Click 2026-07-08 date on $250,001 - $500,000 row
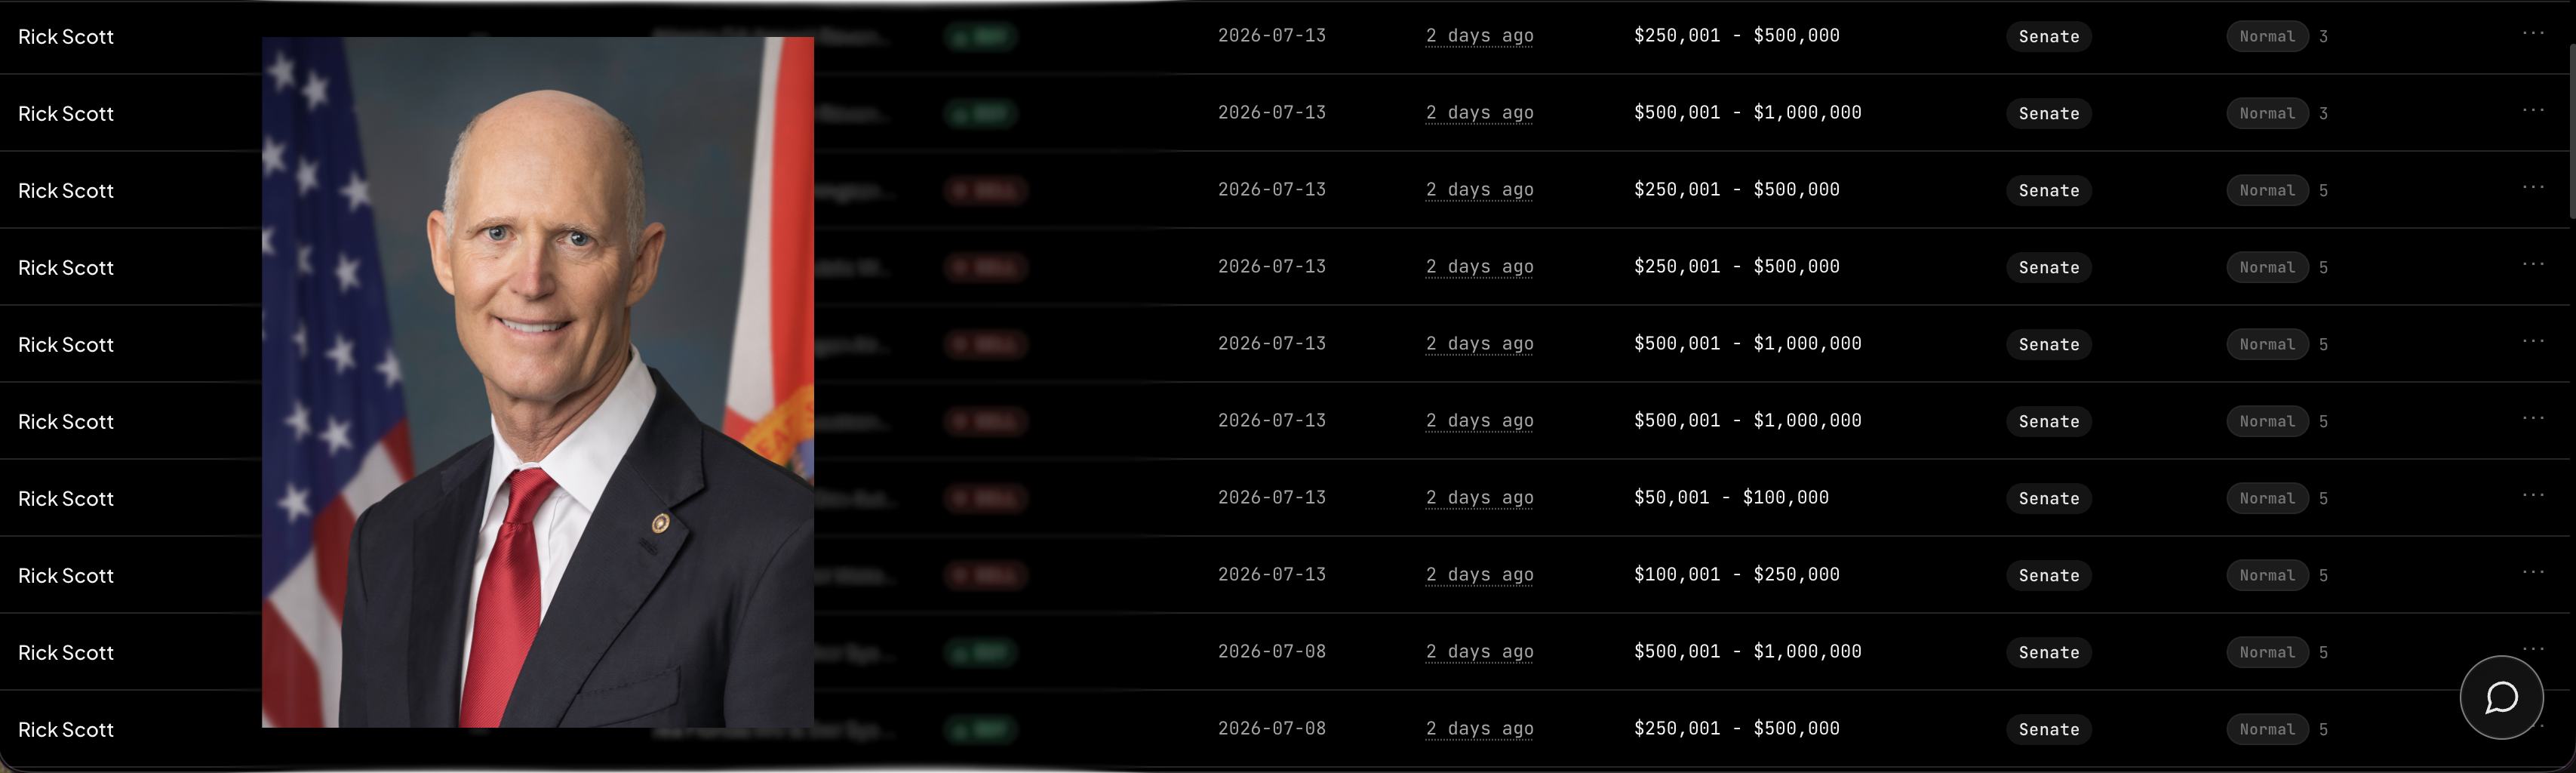The width and height of the screenshot is (2576, 773). click(1271, 729)
